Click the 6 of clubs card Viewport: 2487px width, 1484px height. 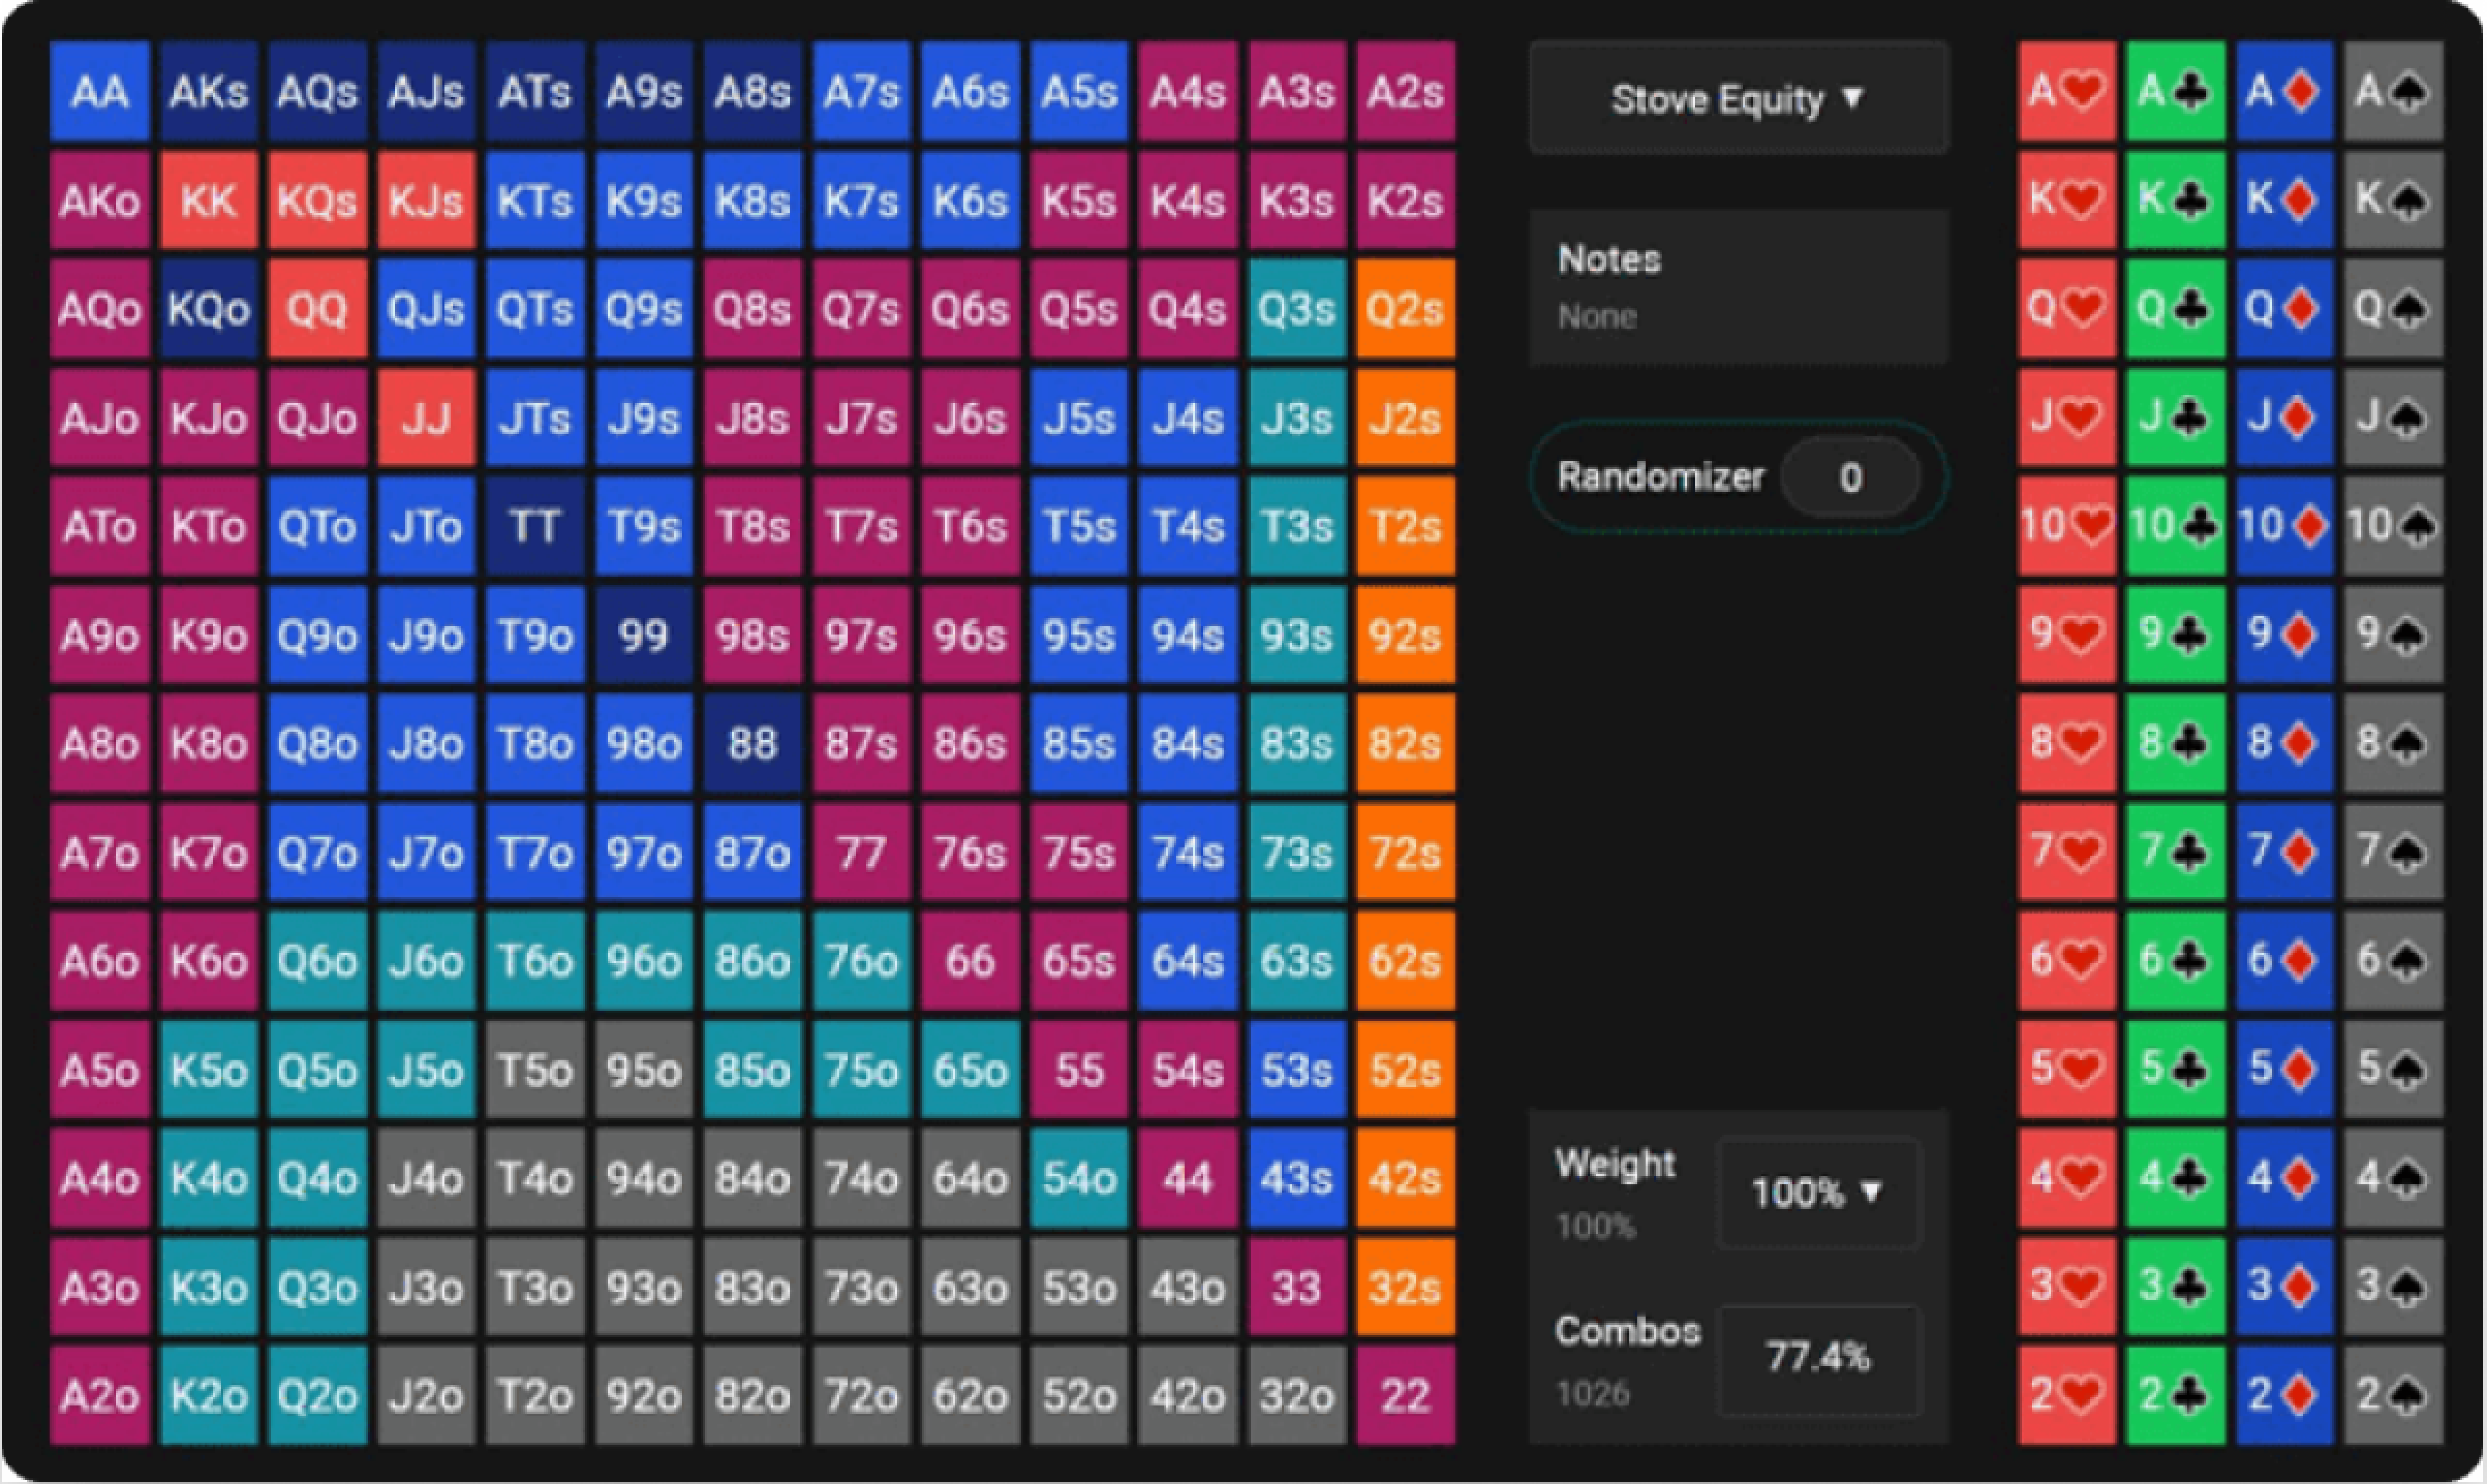pos(2175,961)
